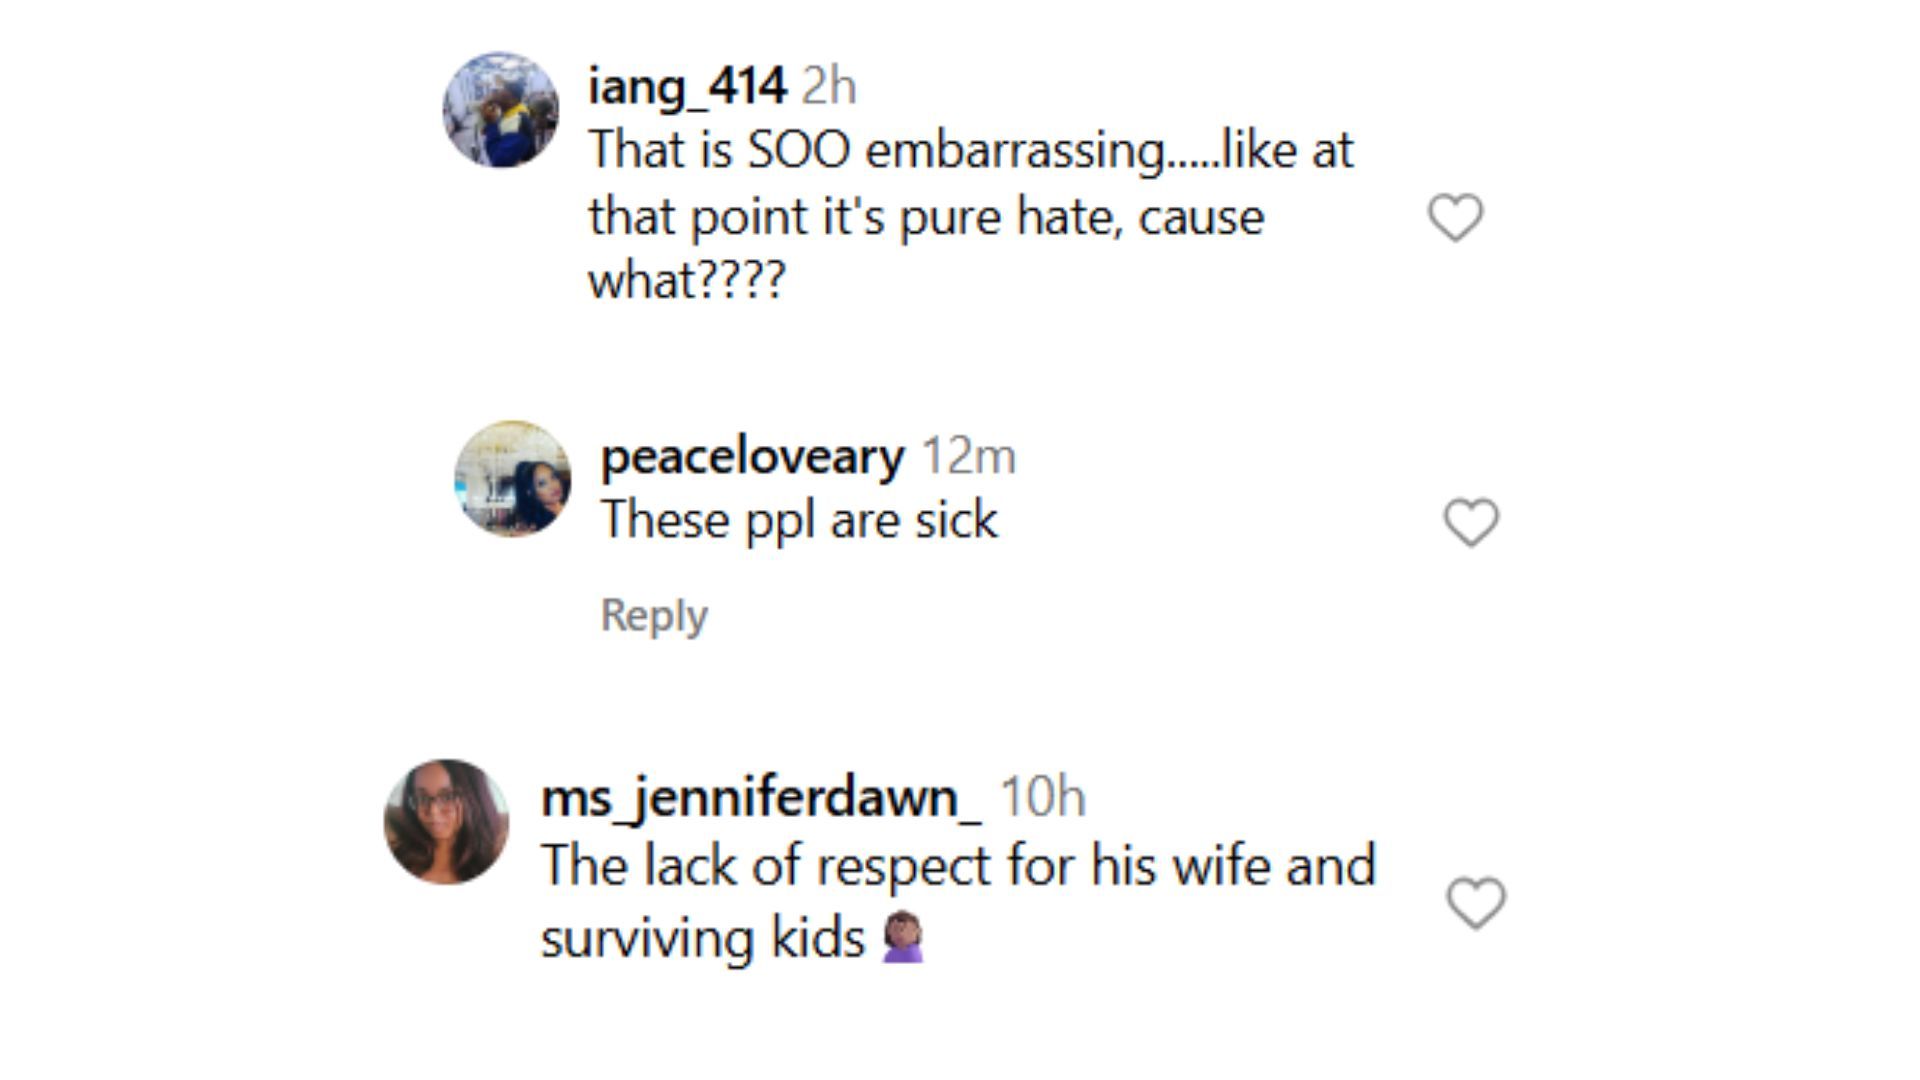Click peaceloveary's avatar photo
Screen dimensions: 1920x1080
coord(513,479)
